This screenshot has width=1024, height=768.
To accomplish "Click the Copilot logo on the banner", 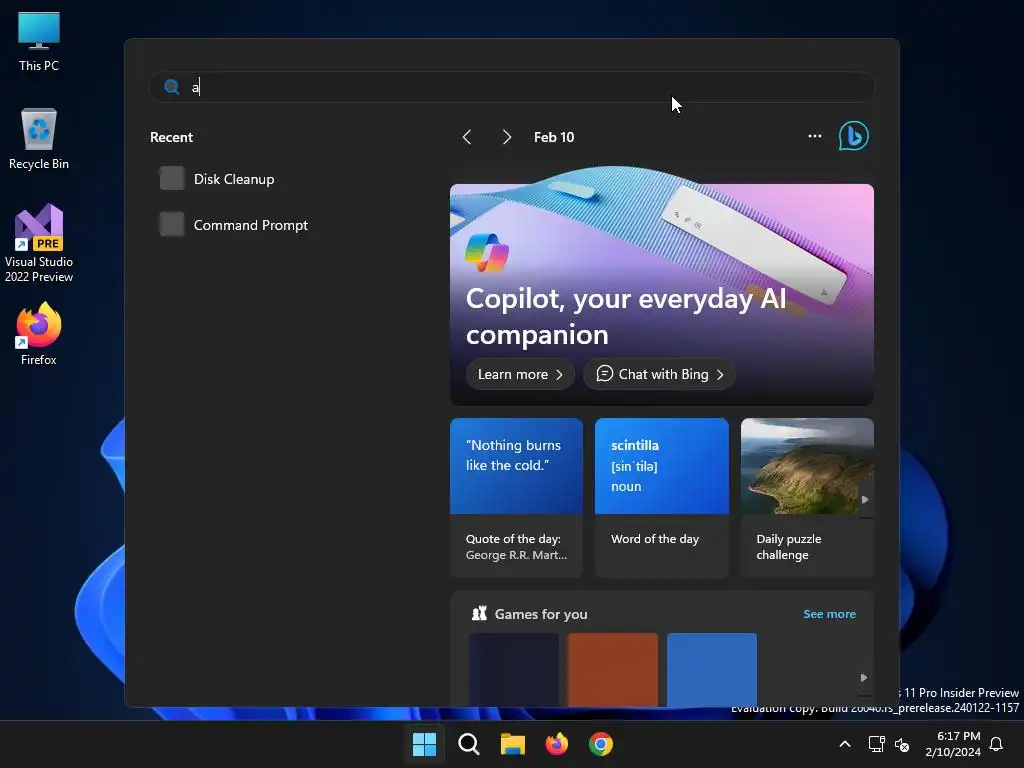I will click(487, 253).
